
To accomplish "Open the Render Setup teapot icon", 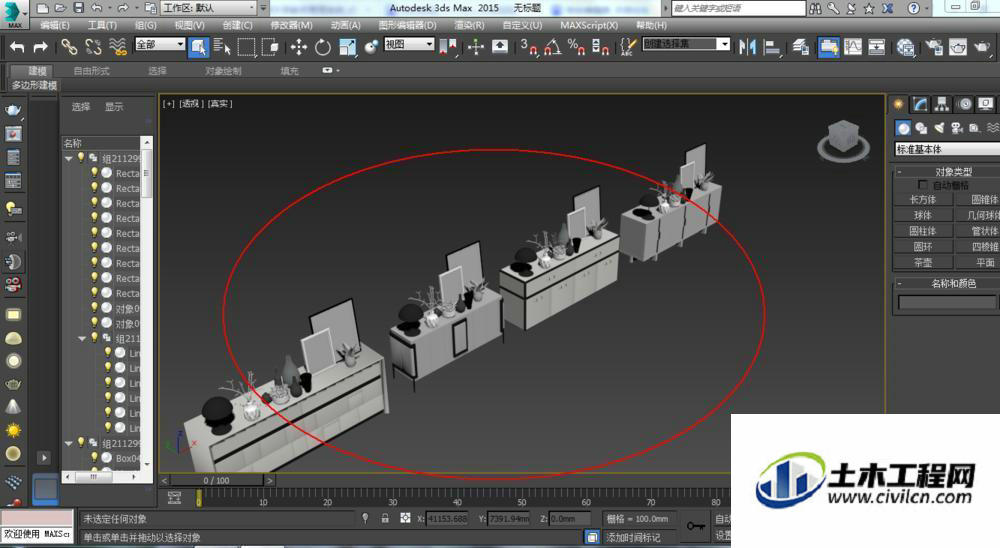I will click(x=934, y=47).
